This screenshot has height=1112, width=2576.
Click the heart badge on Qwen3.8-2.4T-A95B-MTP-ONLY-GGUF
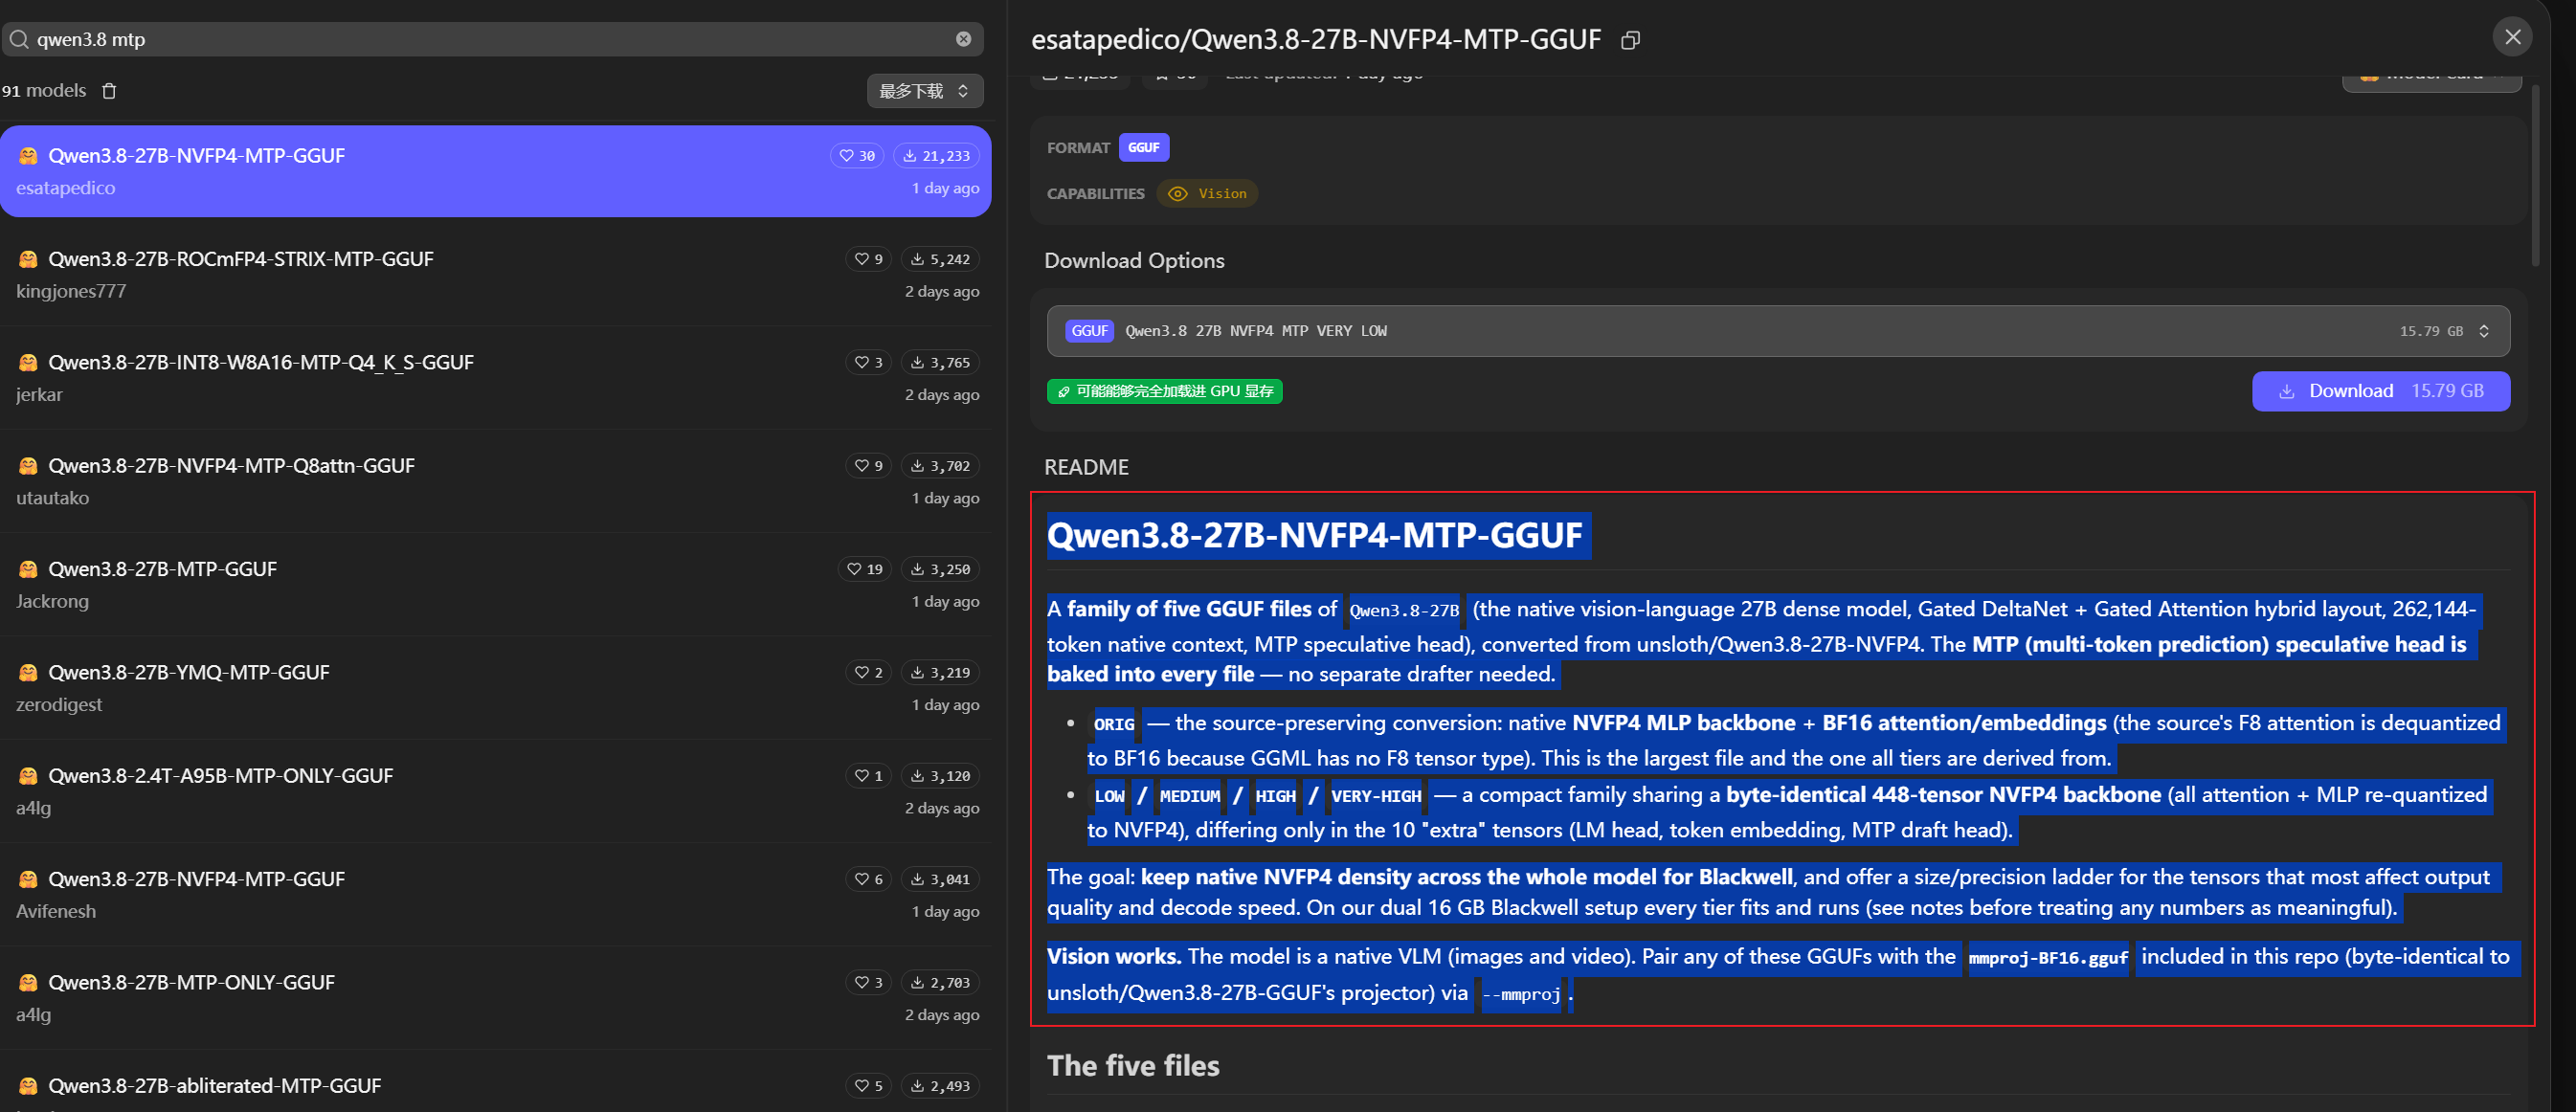(x=868, y=775)
